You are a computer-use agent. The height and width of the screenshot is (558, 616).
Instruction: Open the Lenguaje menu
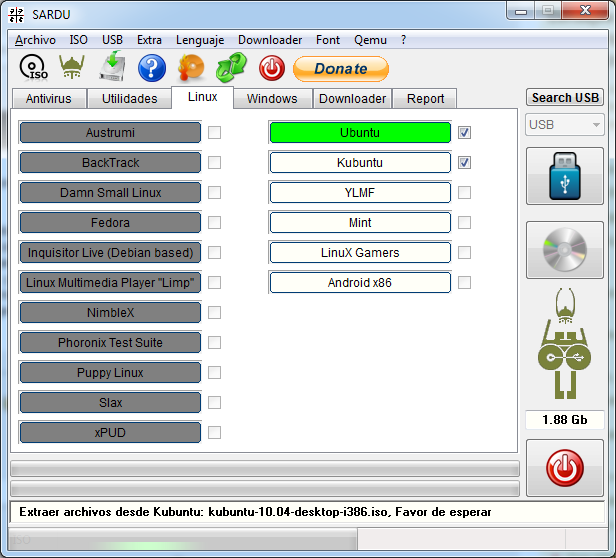(200, 40)
